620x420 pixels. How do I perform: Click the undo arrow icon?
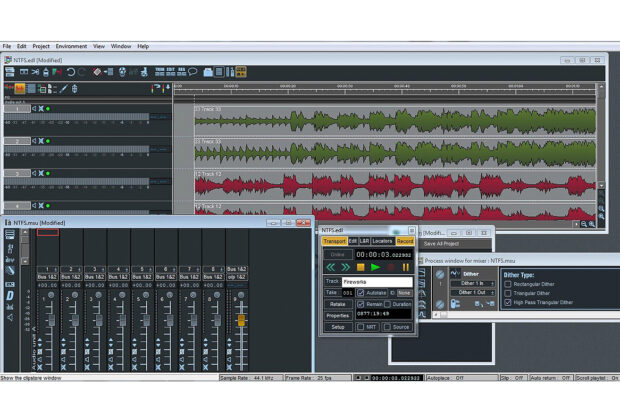point(71,72)
